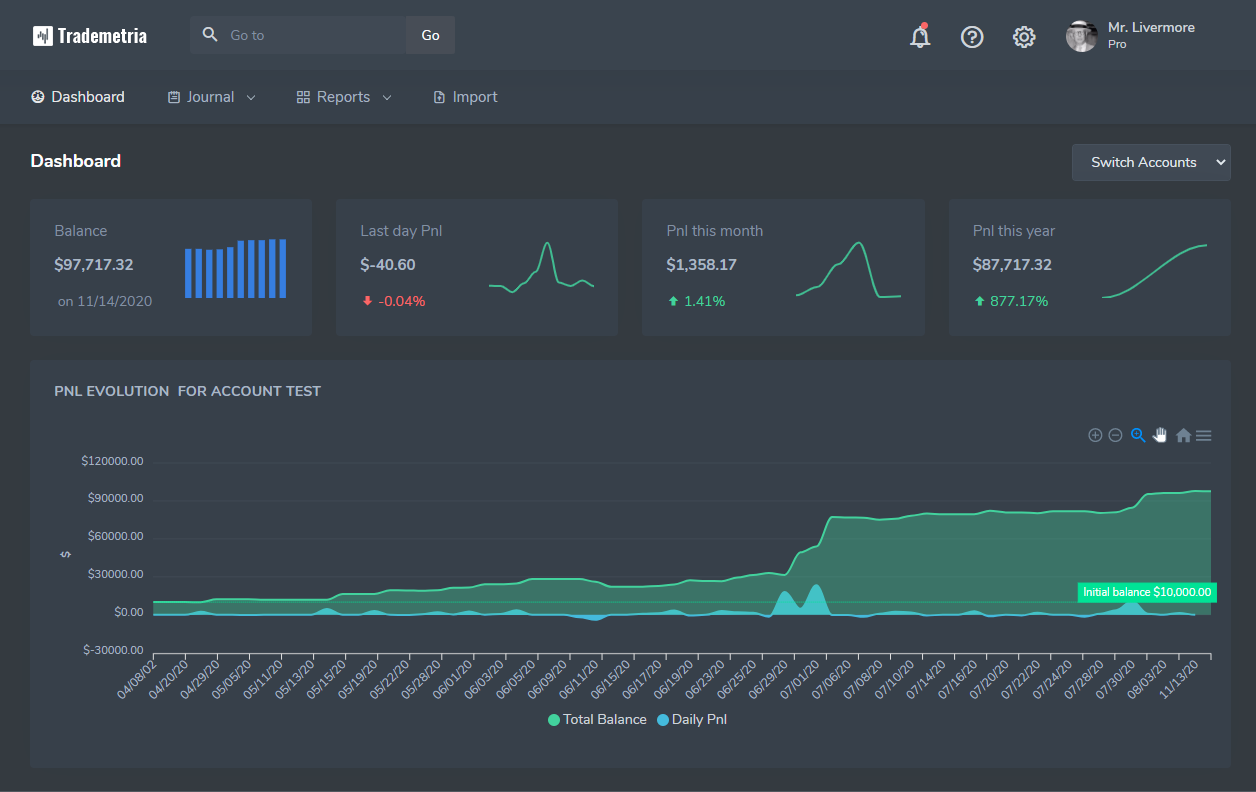The width and height of the screenshot is (1256, 792).
Task: Open settings gear icon
Action: [1024, 37]
